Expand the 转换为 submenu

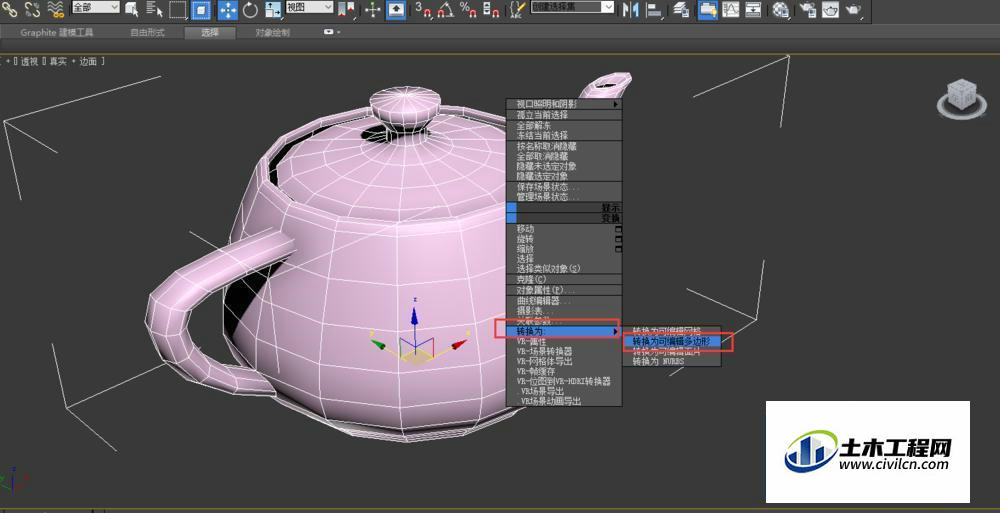[564, 332]
